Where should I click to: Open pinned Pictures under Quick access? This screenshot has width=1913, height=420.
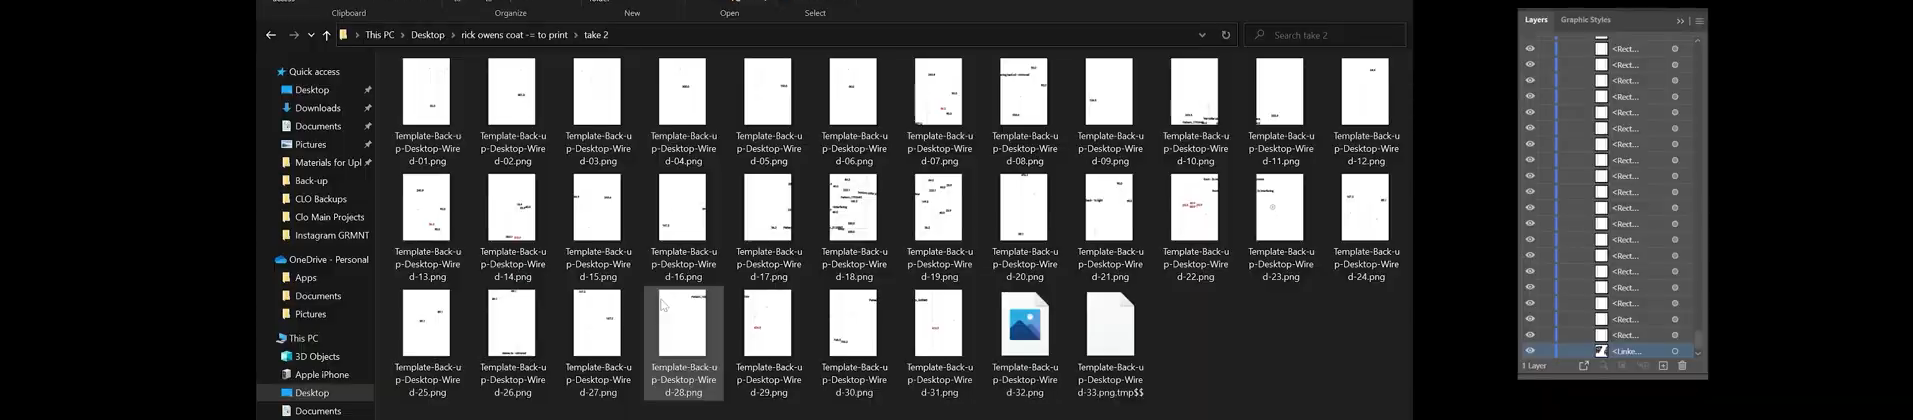tap(310, 144)
